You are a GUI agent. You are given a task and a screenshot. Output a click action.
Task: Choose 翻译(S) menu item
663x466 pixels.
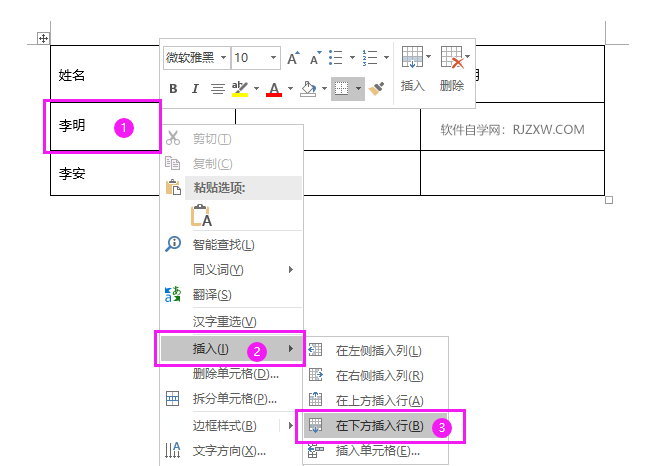(x=232, y=294)
